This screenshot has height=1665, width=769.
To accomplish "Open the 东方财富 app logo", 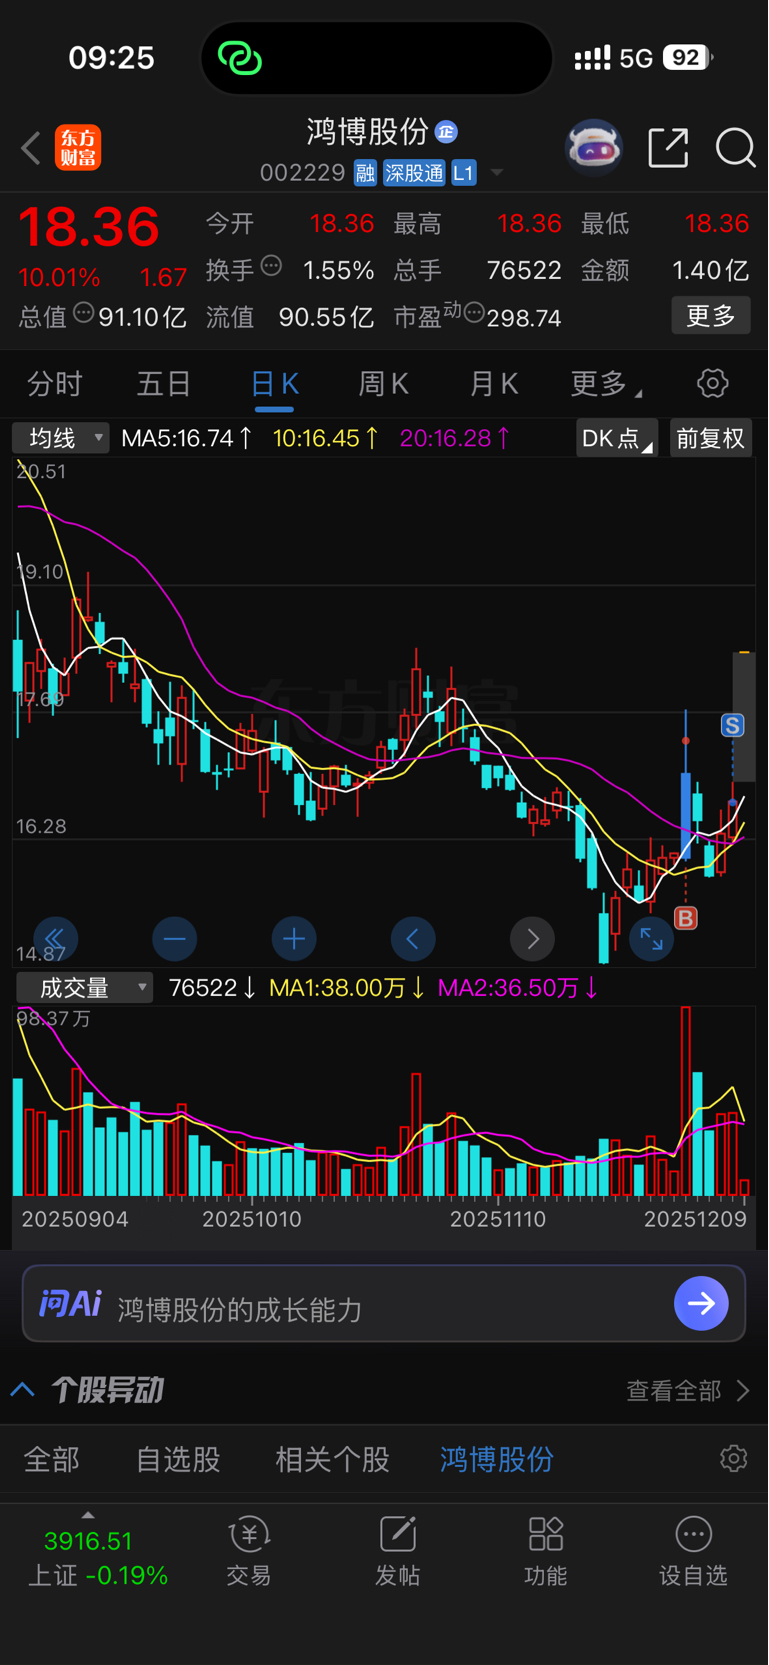I will pyautogui.click(x=78, y=148).
